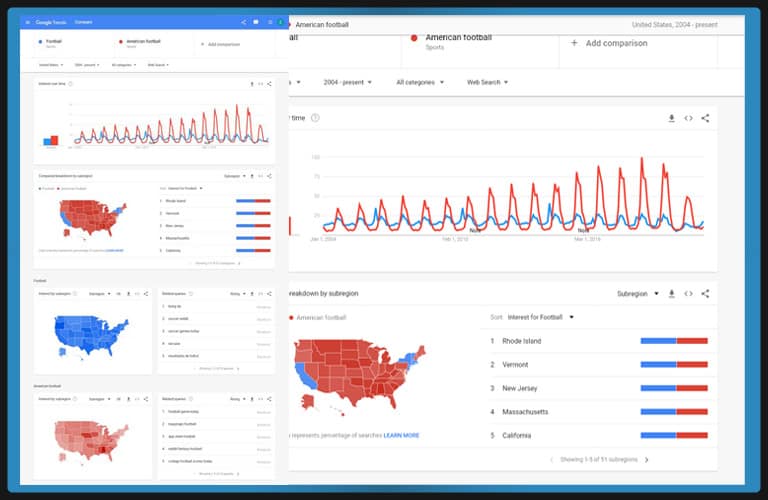Image resolution: width=768 pixels, height=500 pixels.
Task: Click 'United States, 2004 - present' header text
Action: pos(674,24)
